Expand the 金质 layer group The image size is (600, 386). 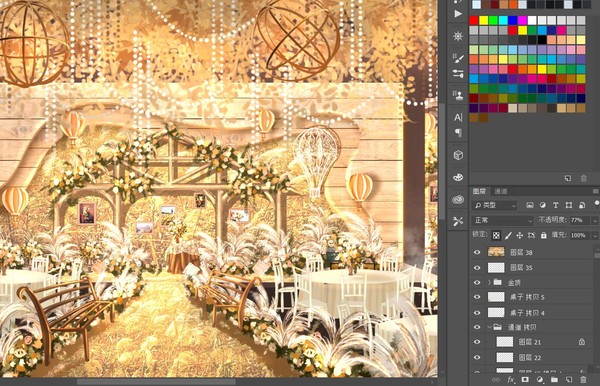tap(489, 282)
